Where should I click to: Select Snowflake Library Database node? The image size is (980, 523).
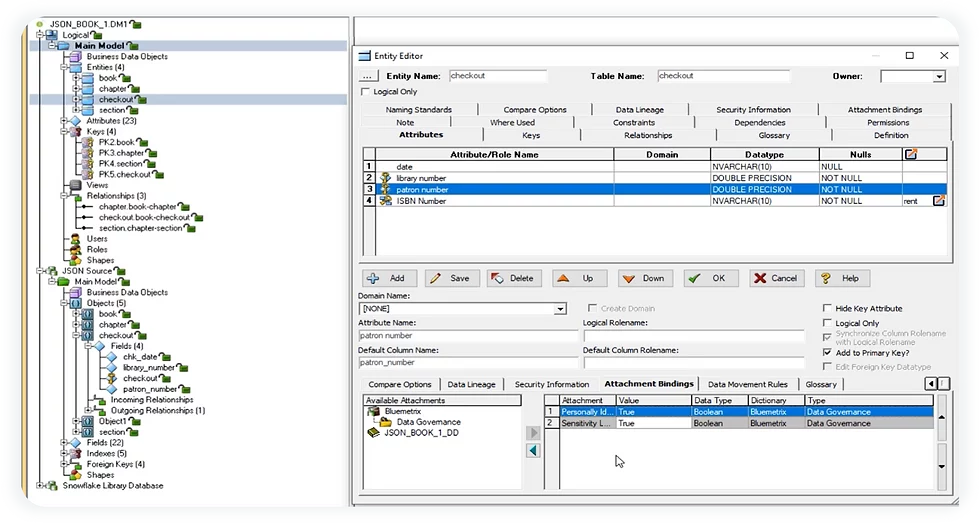click(x=112, y=486)
